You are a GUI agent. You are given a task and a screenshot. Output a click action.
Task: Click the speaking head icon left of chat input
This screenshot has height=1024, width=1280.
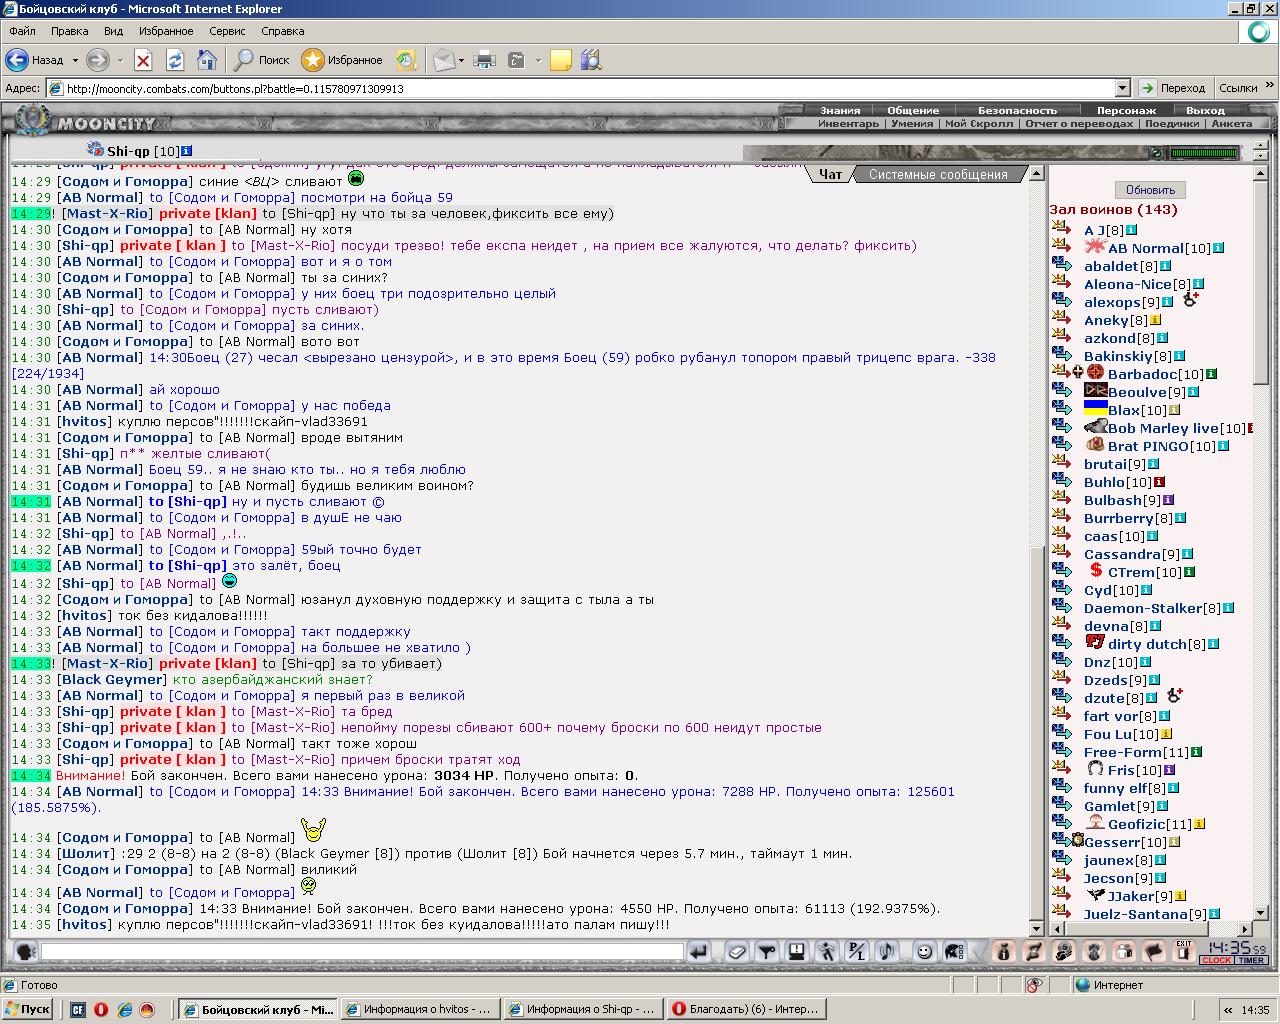pos(25,952)
